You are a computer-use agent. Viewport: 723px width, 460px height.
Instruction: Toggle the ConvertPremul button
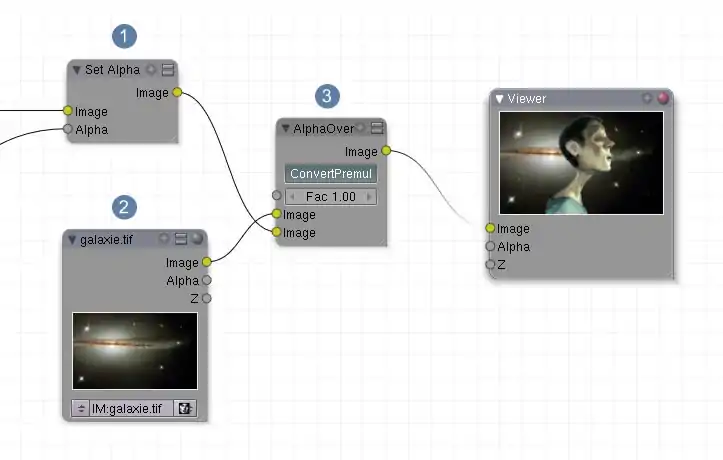pyautogui.click(x=331, y=174)
